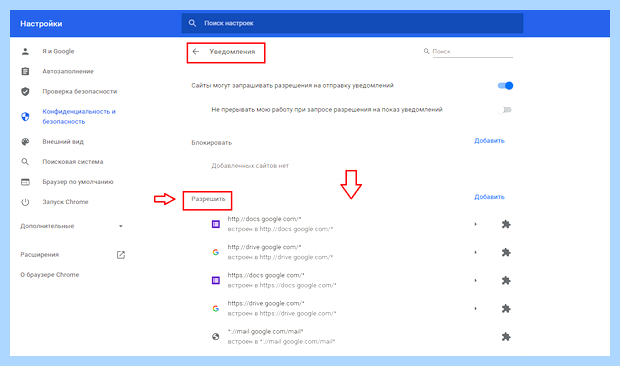Screen dimensions: 620x366
Task: Open Внешний вид settings section
Action: pyautogui.click(x=63, y=141)
